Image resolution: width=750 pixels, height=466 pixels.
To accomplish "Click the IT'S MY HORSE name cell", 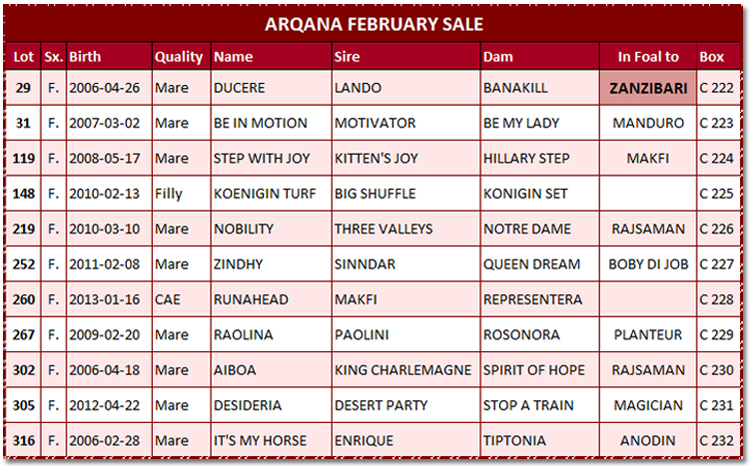I will [x=271, y=440].
